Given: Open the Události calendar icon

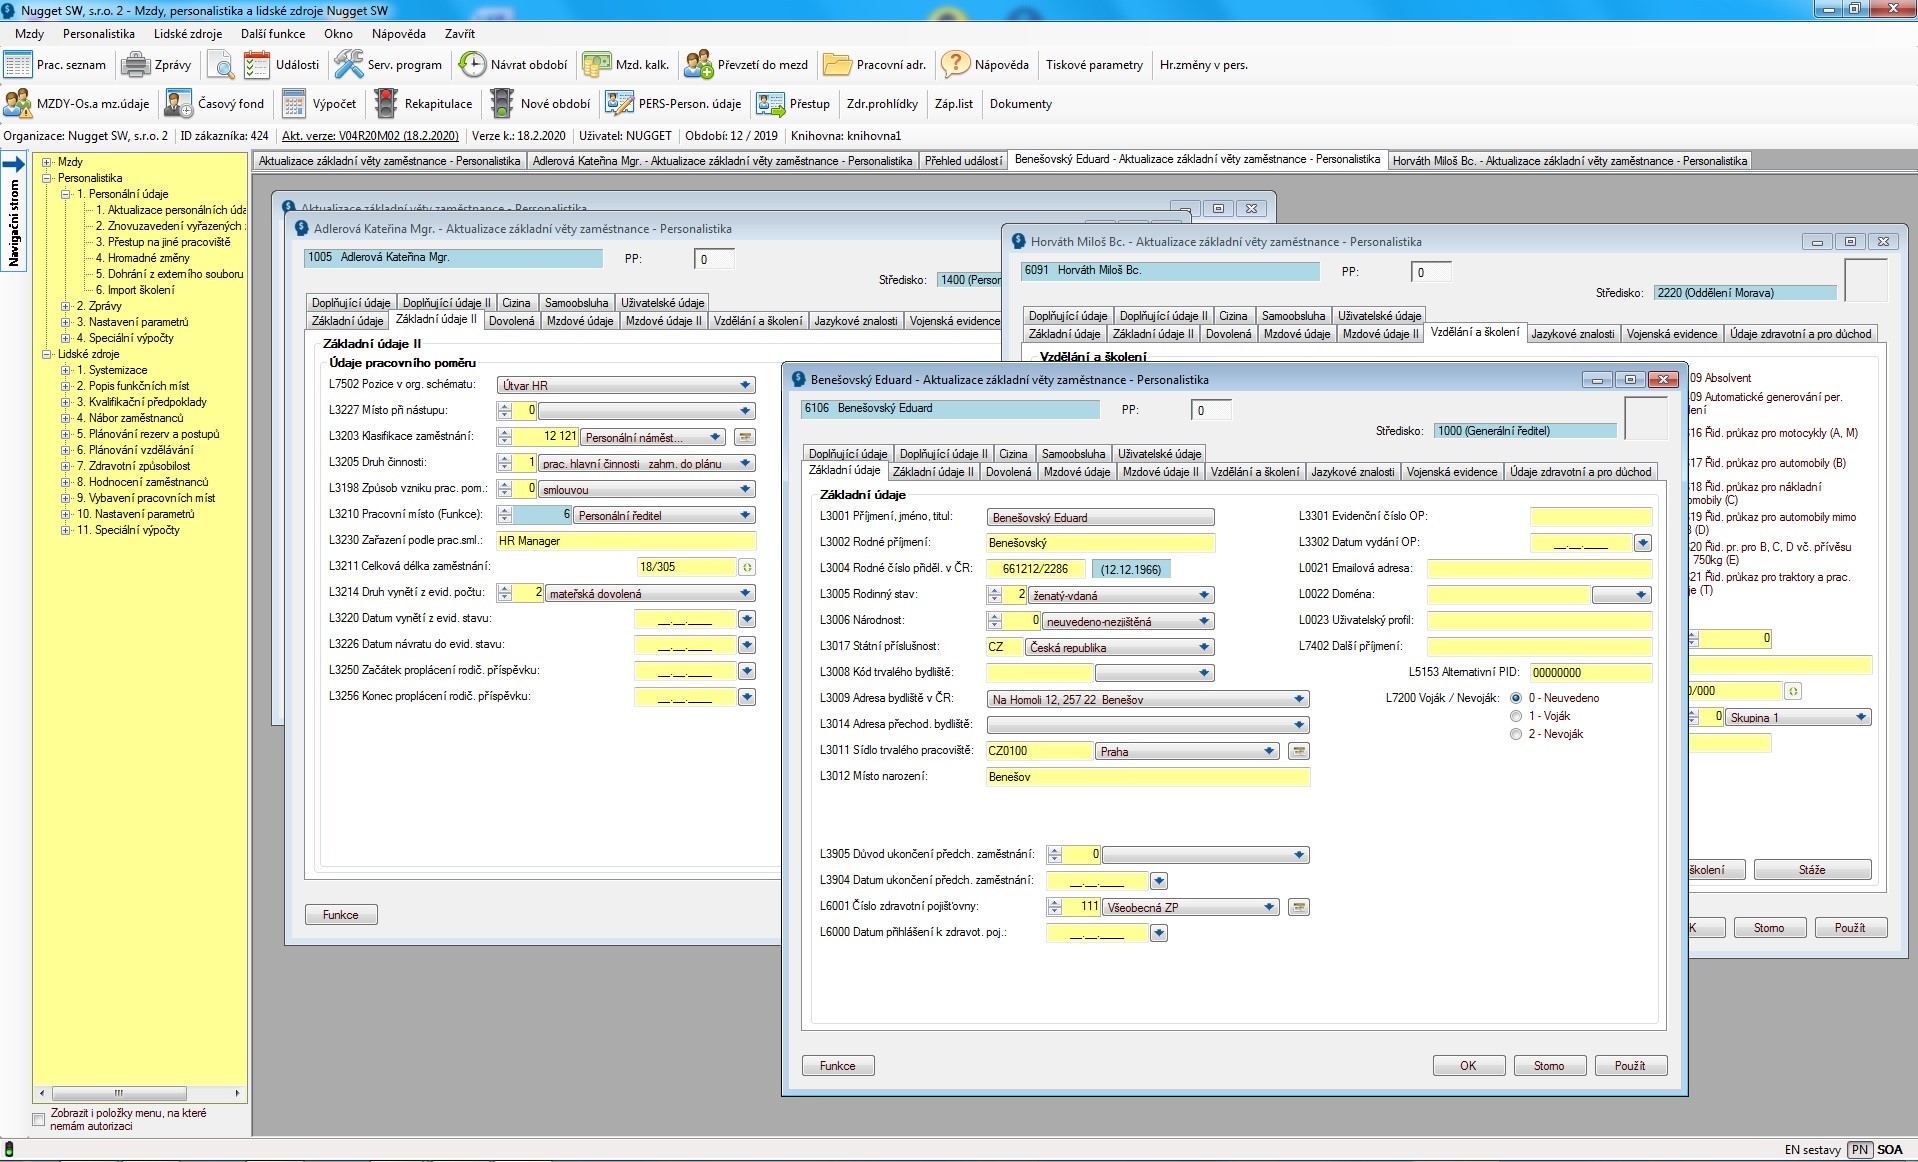Looking at the screenshot, I should point(257,65).
